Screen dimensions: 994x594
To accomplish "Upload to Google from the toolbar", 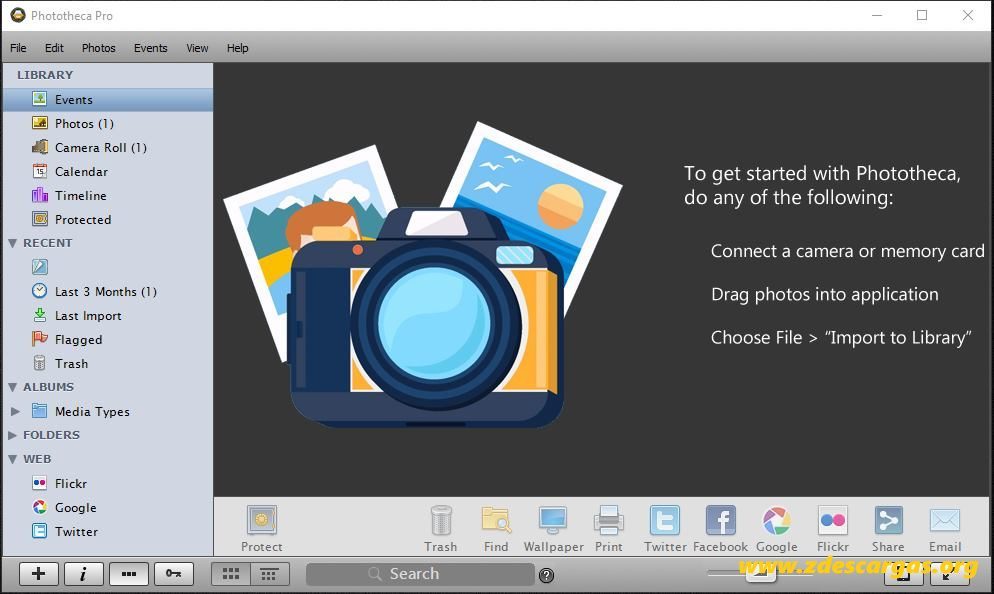I will click(x=777, y=521).
